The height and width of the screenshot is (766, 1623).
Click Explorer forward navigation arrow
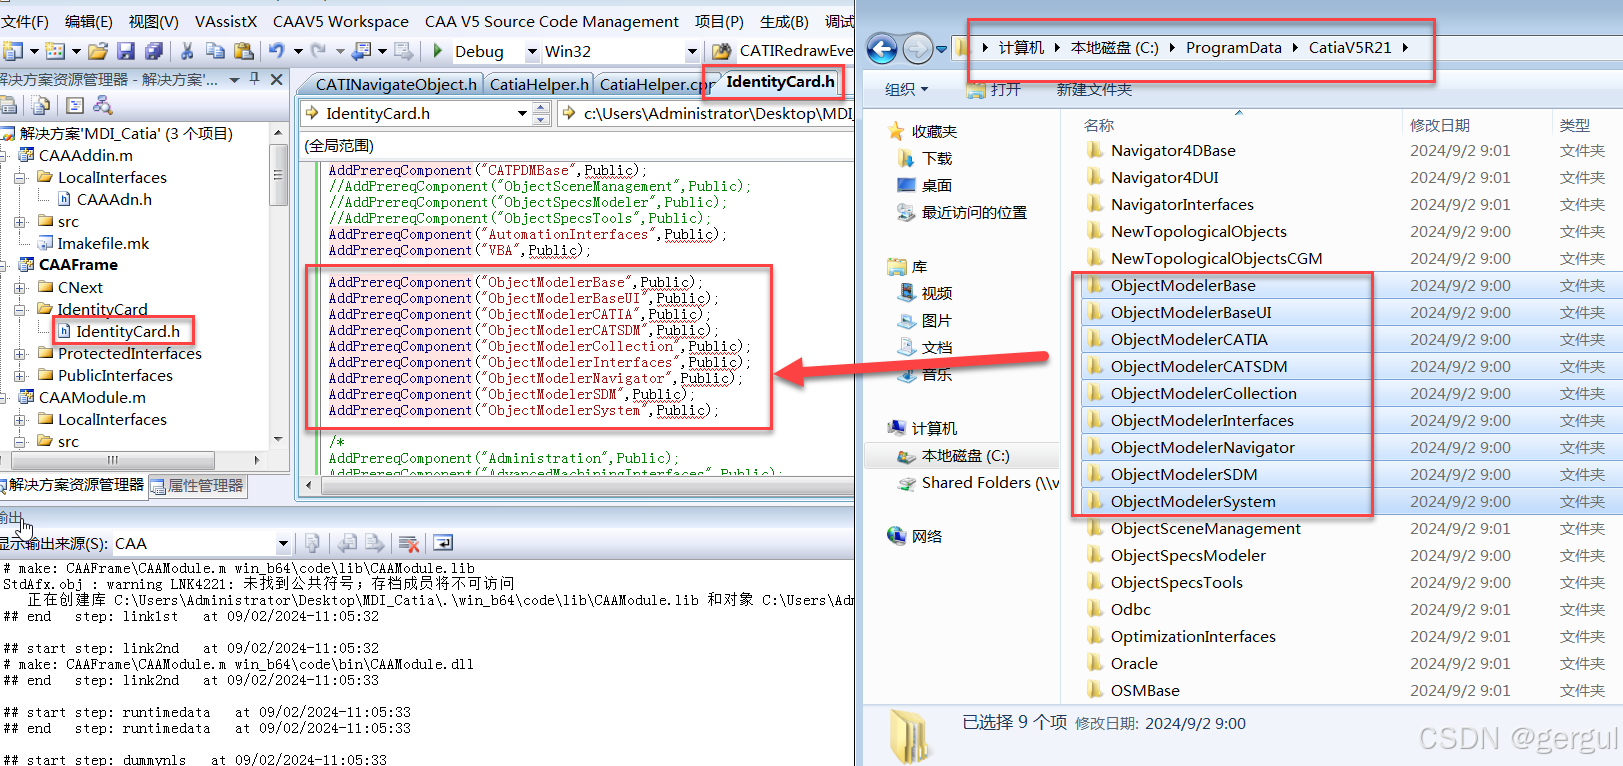point(917,48)
